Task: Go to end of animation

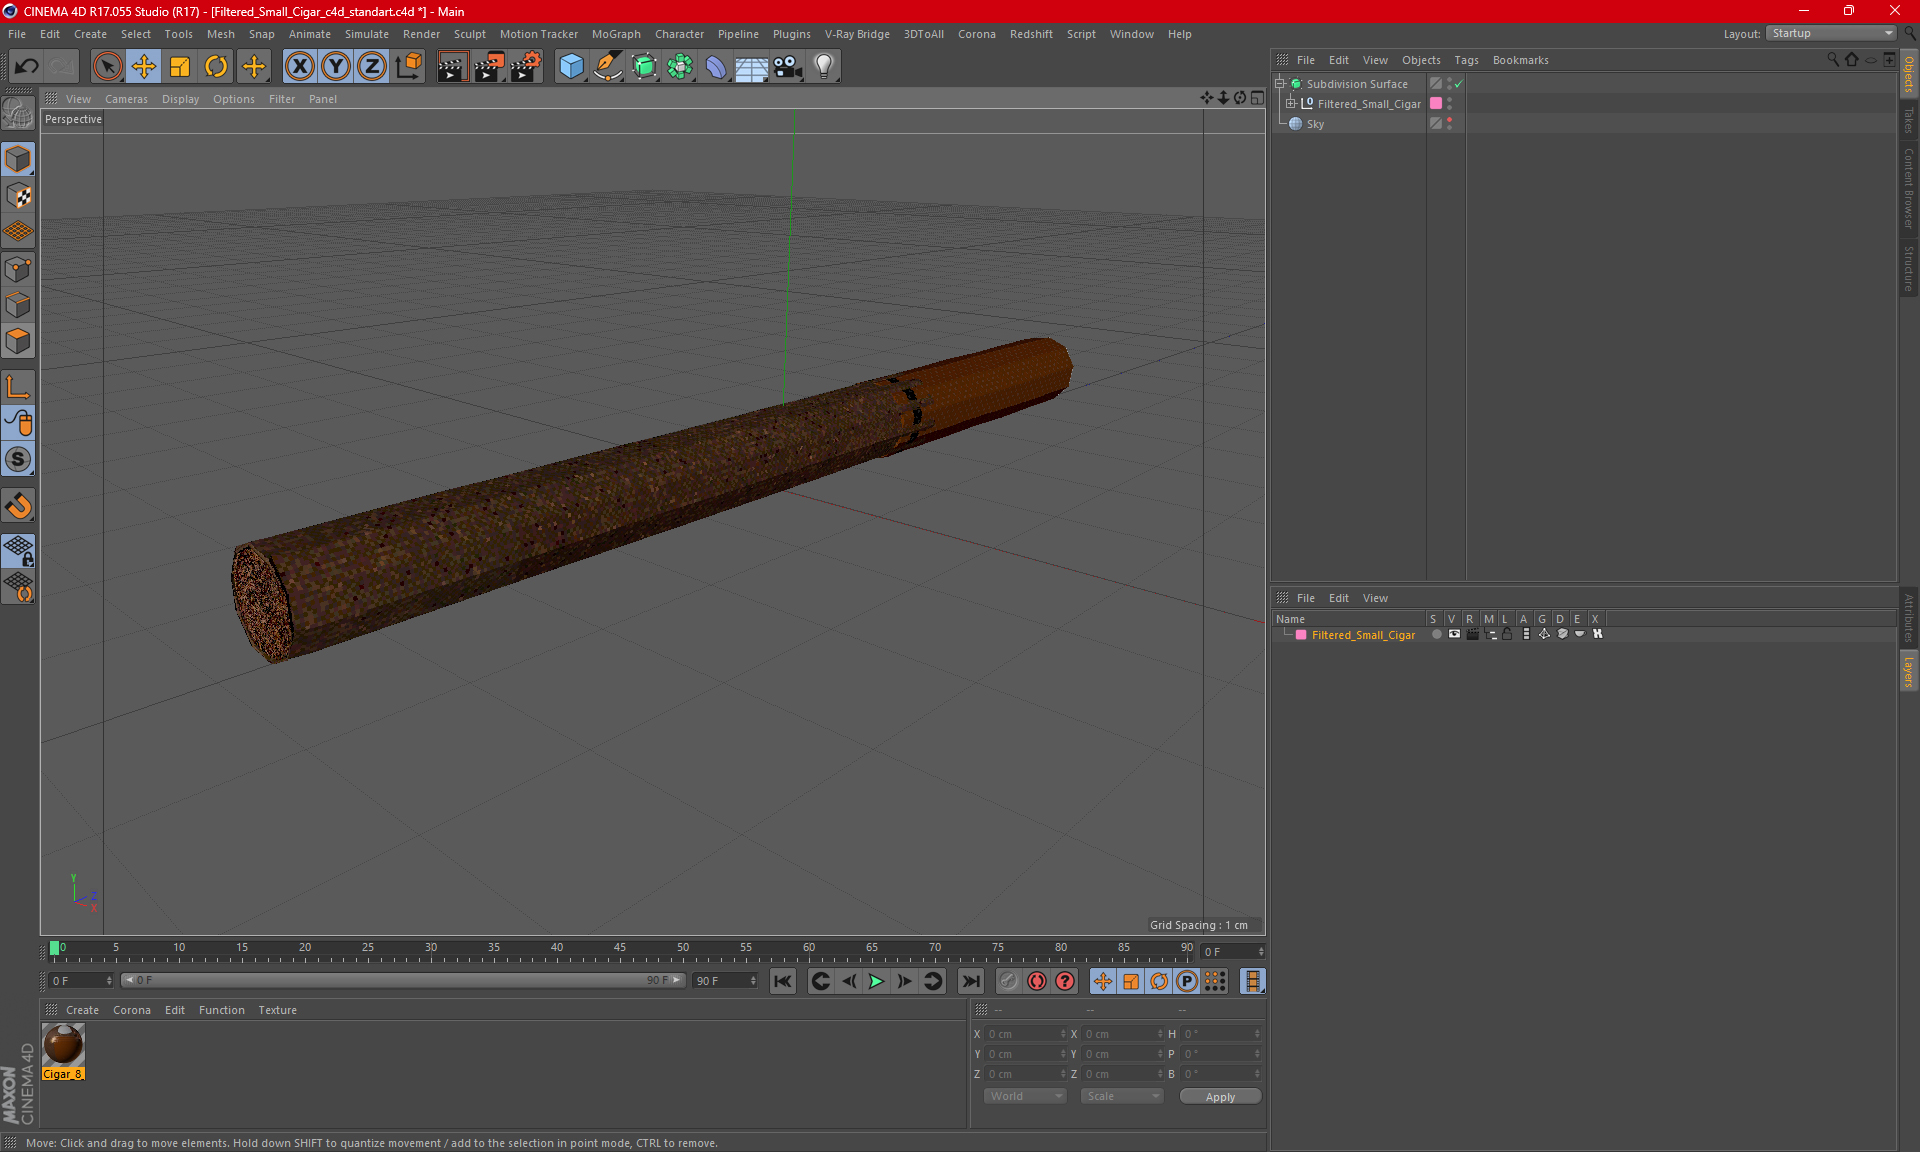Action: [970, 981]
